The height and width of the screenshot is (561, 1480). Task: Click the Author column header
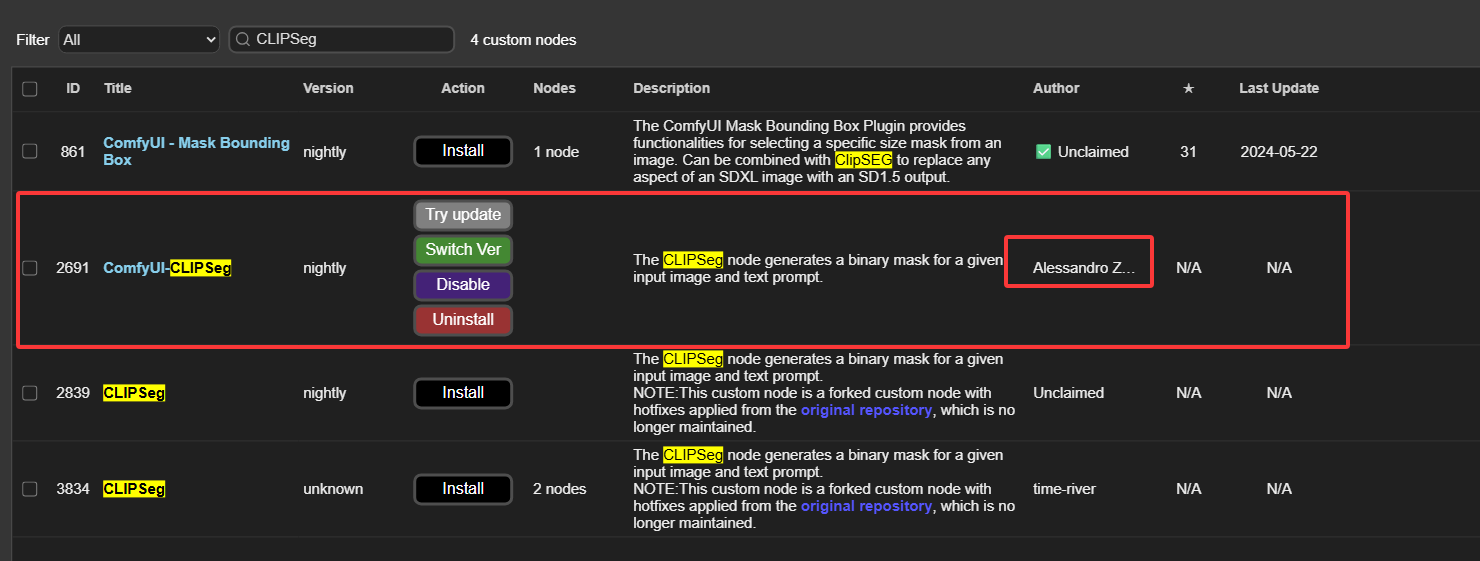1056,88
